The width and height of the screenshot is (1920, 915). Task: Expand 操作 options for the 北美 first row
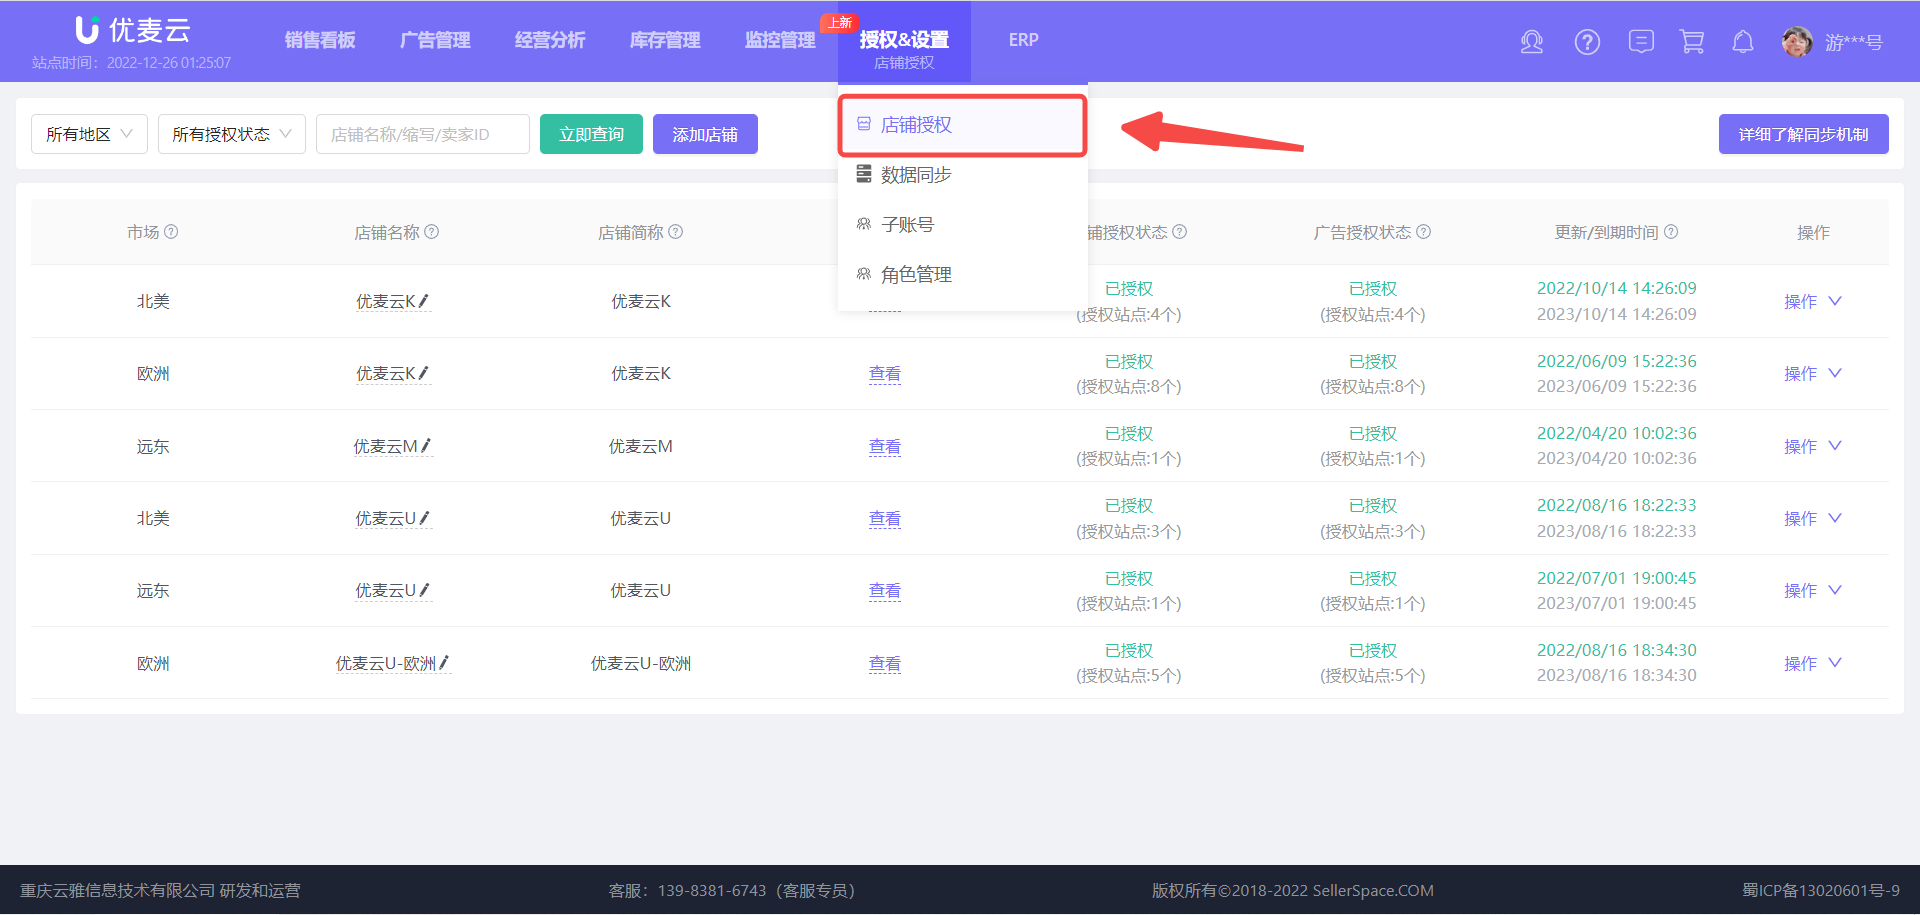[1813, 300]
